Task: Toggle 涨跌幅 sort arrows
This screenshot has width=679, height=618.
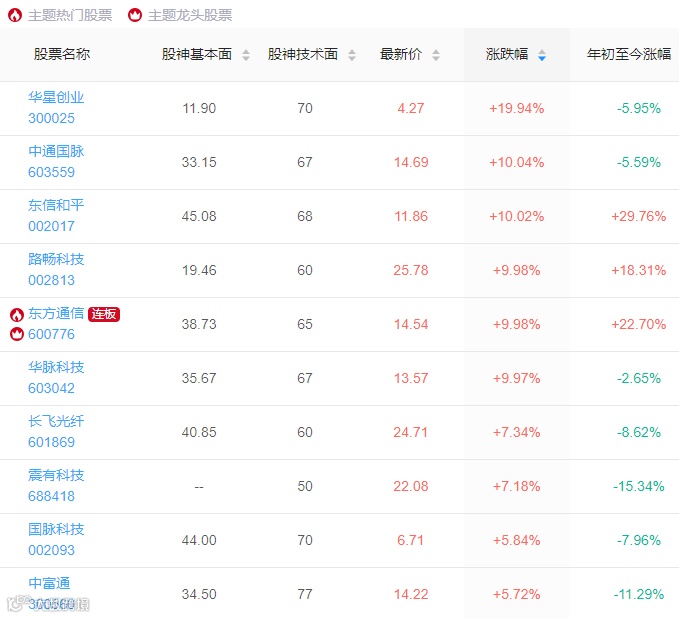Action: [542, 55]
